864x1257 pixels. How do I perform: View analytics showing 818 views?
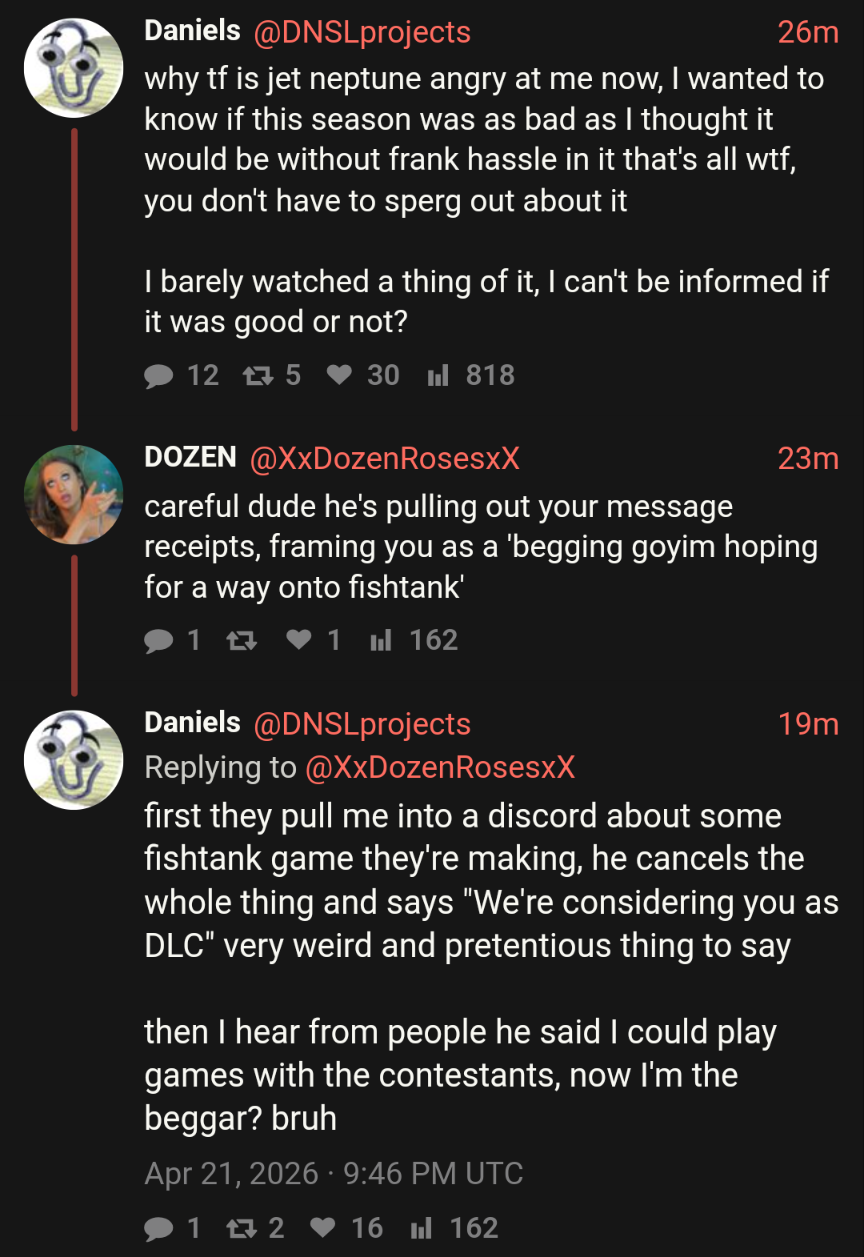click(x=438, y=375)
